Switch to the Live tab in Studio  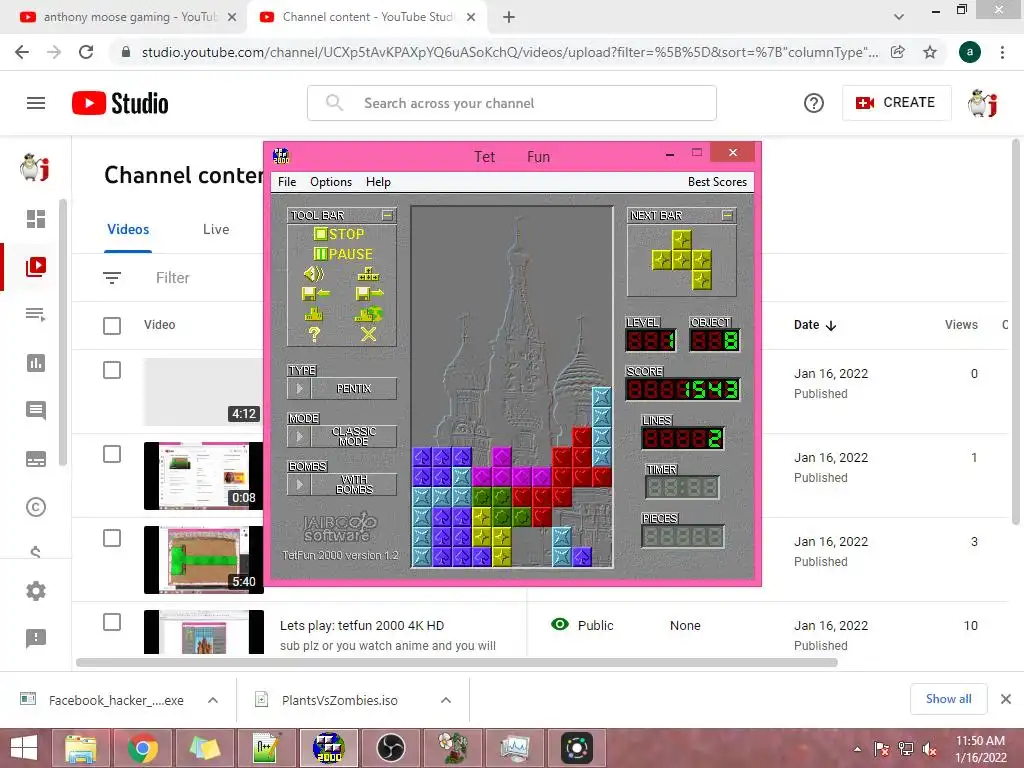[x=216, y=229]
